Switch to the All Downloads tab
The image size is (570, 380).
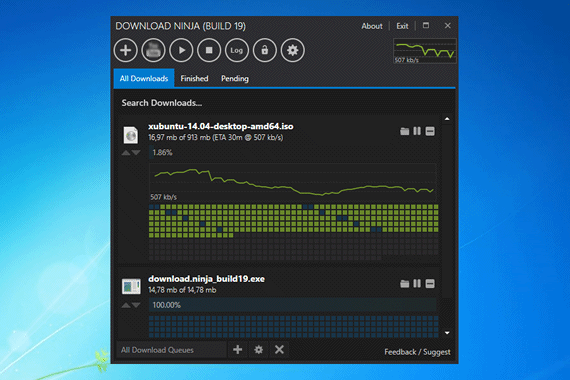pos(144,78)
